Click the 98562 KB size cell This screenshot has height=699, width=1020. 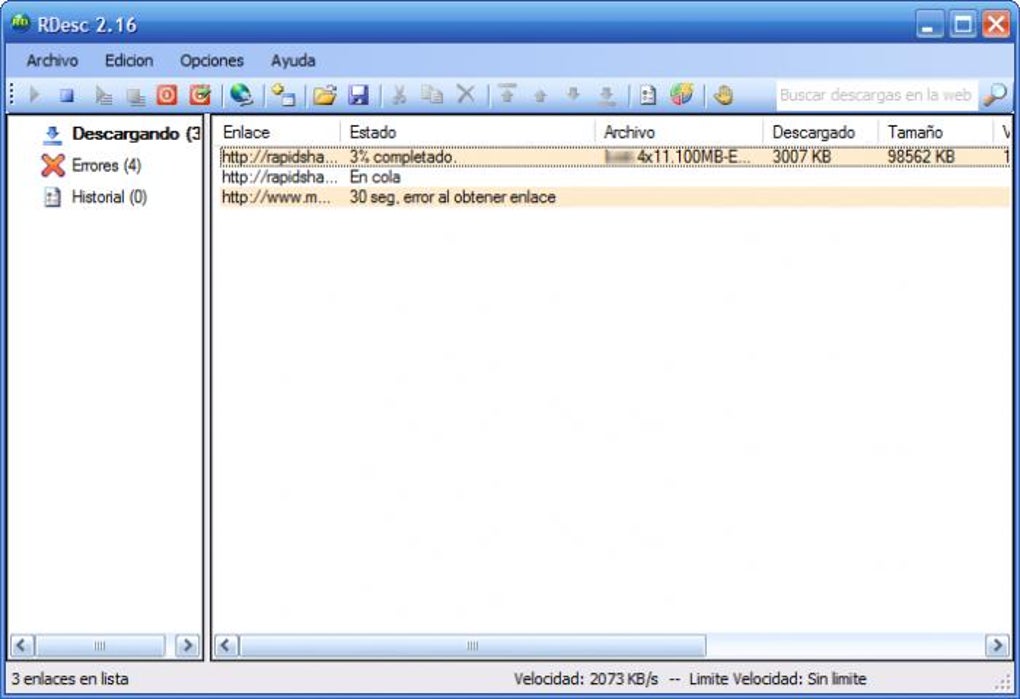click(x=921, y=157)
